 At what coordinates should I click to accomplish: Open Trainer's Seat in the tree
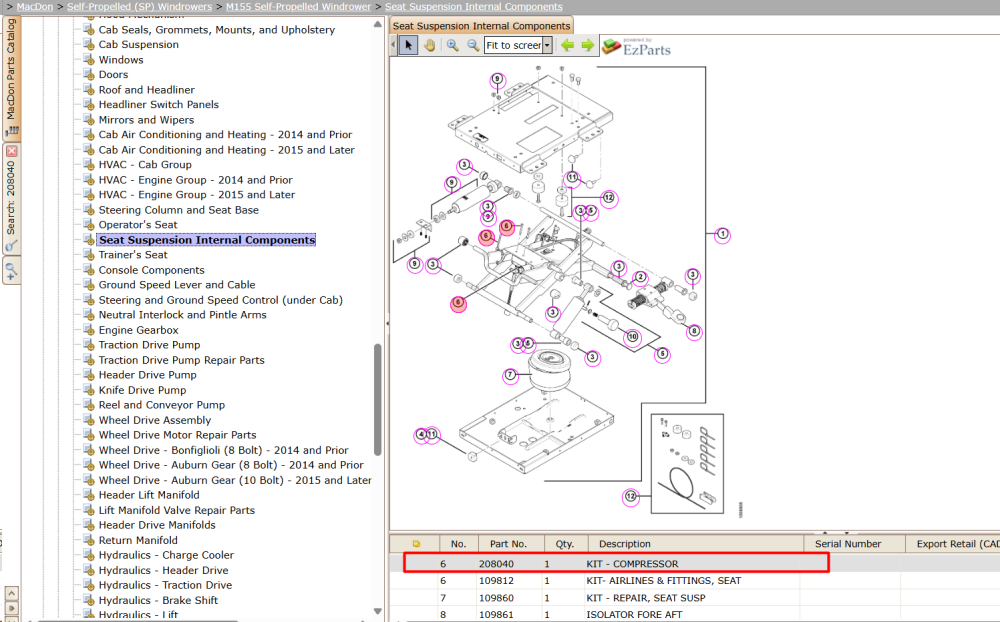coord(133,255)
